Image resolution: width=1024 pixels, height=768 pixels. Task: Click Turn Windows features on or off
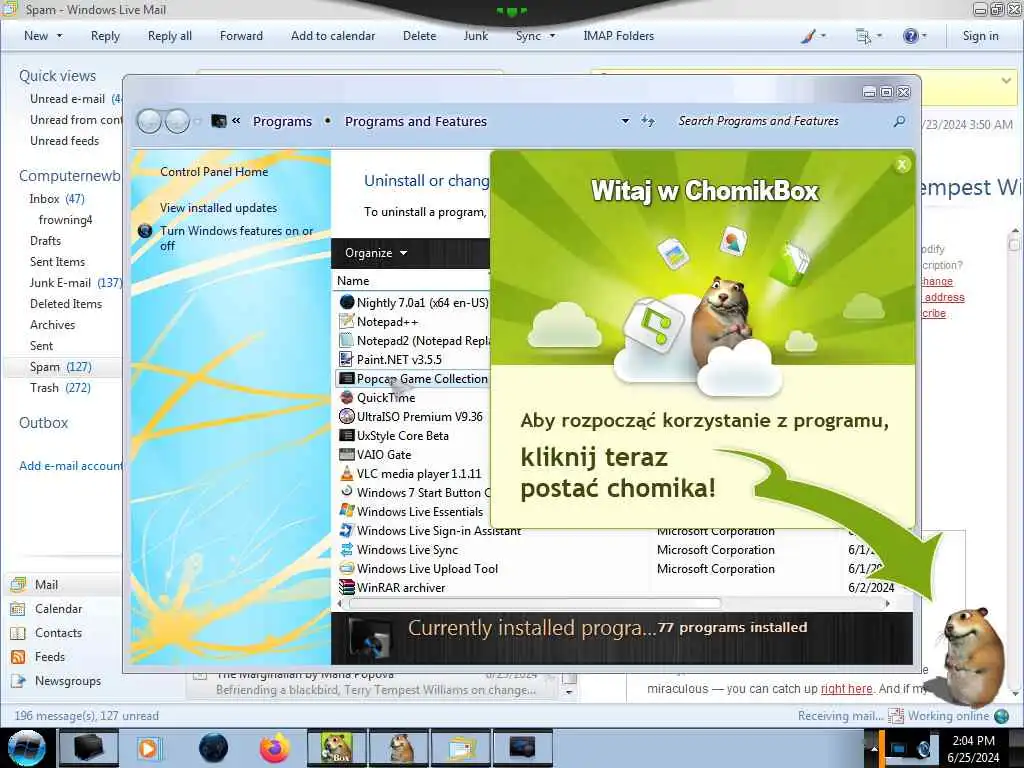click(236, 238)
